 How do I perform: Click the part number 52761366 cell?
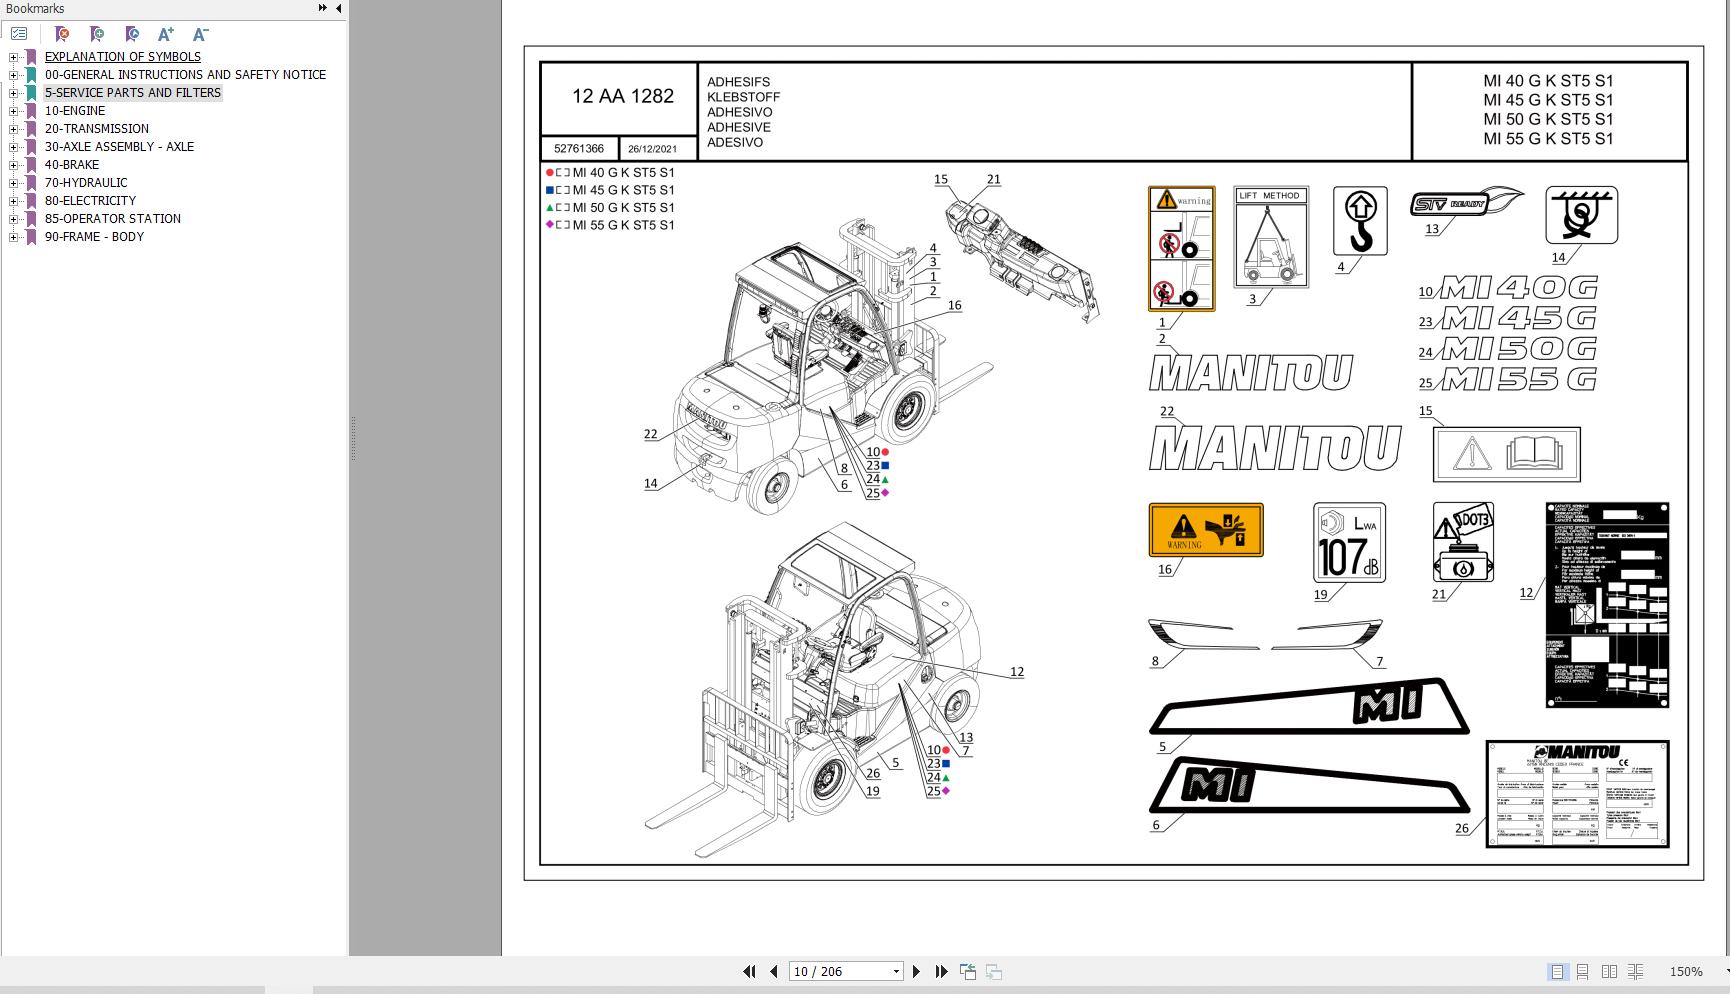coord(579,149)
